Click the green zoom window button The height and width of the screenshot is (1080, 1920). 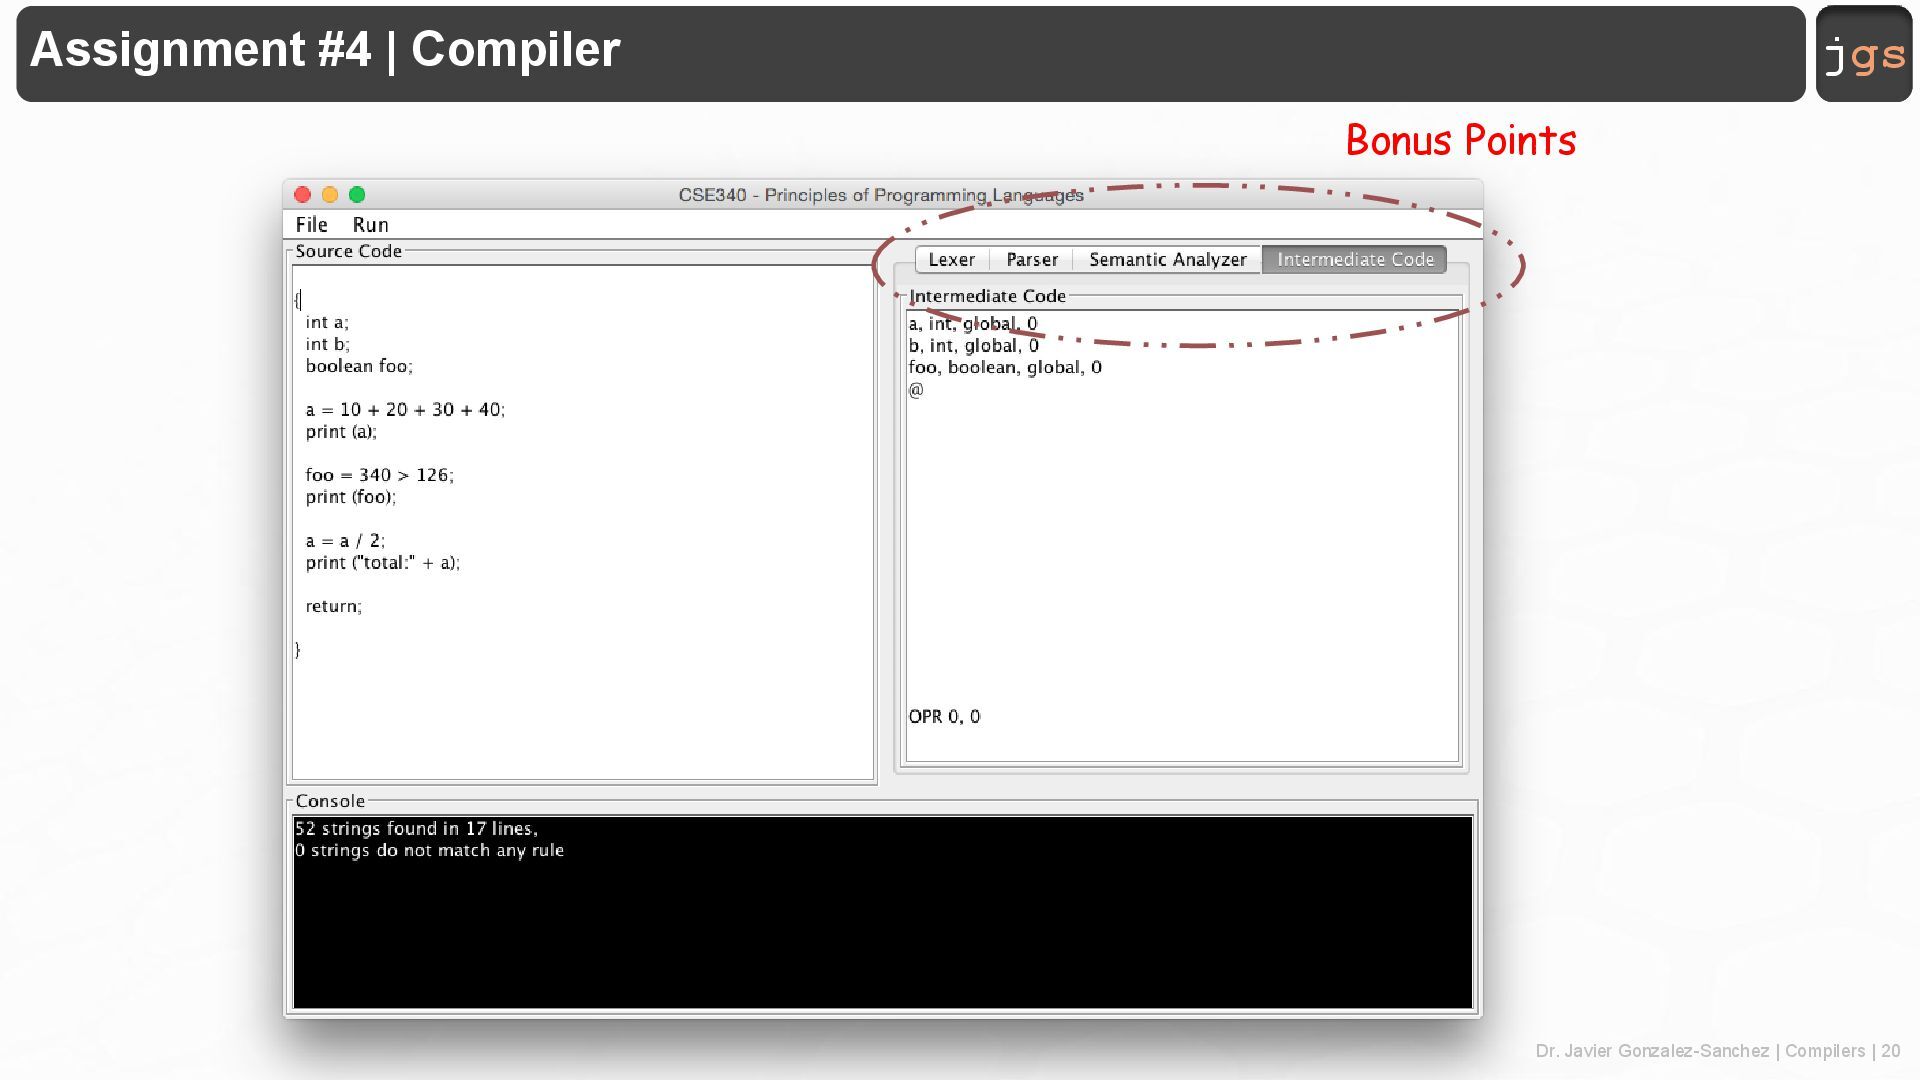pyautogui.click(x=357, y=195)
